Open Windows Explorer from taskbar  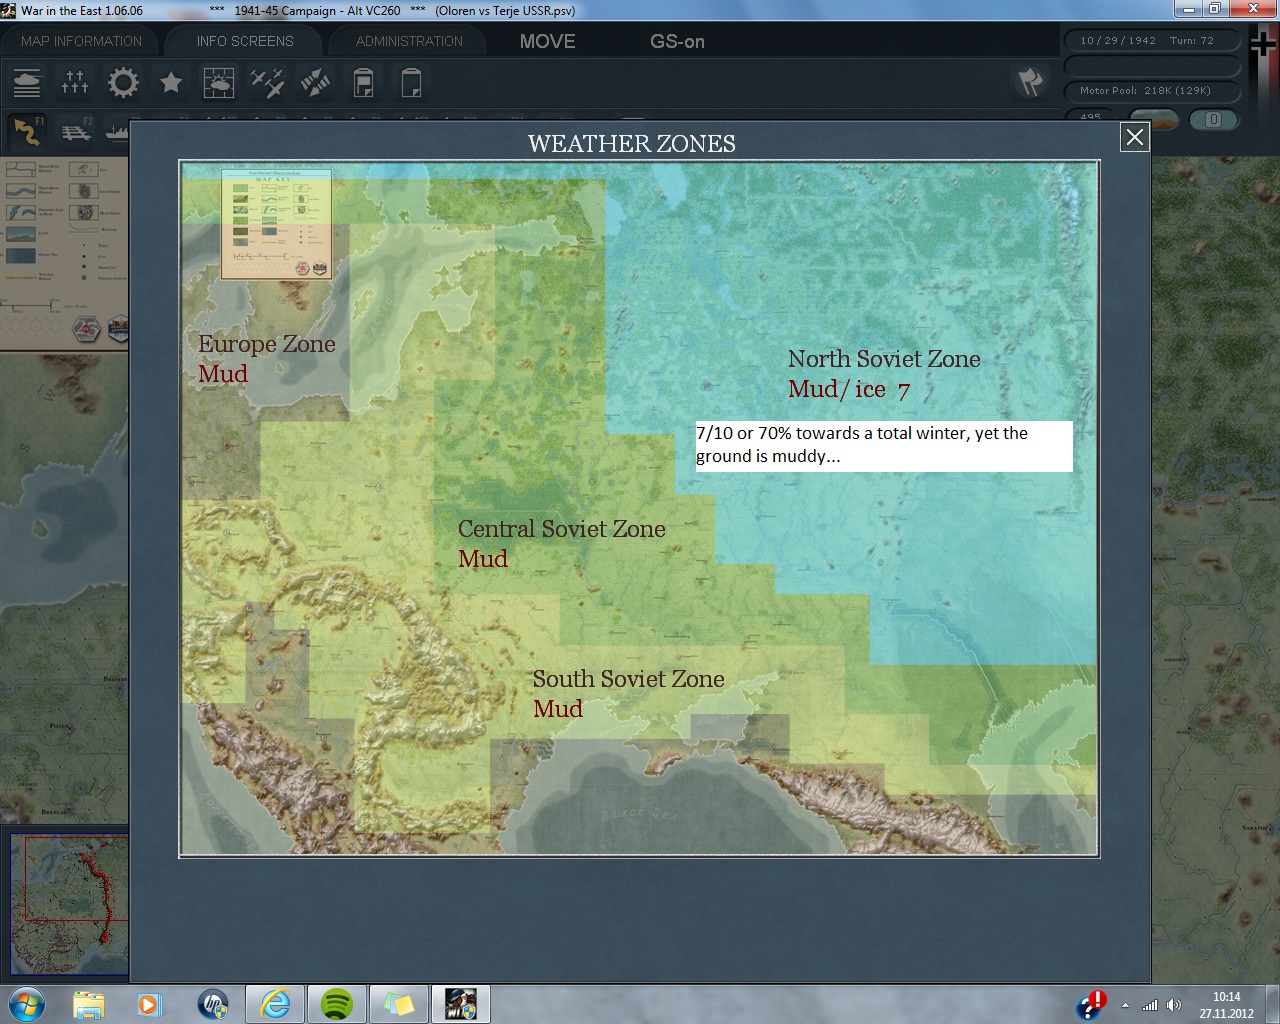coord(88,1004)
